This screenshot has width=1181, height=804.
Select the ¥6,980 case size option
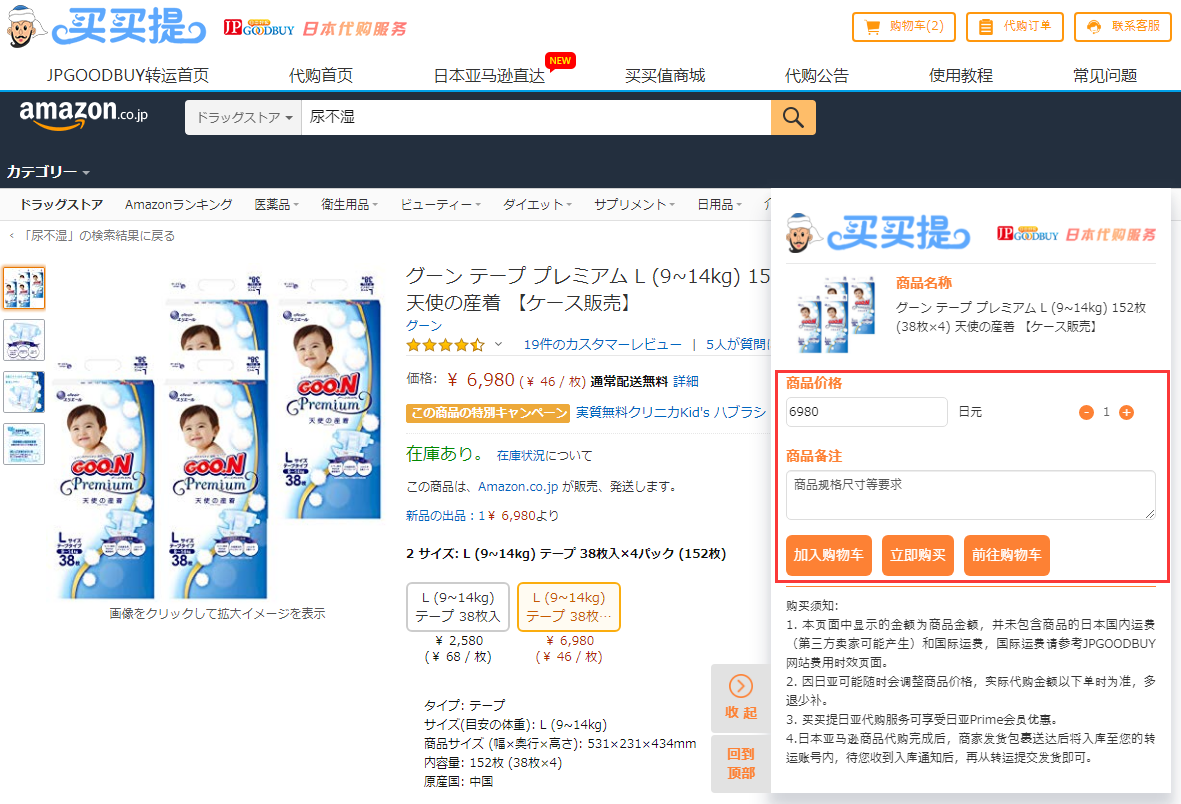pyautogui.click(x=568, y=607)
